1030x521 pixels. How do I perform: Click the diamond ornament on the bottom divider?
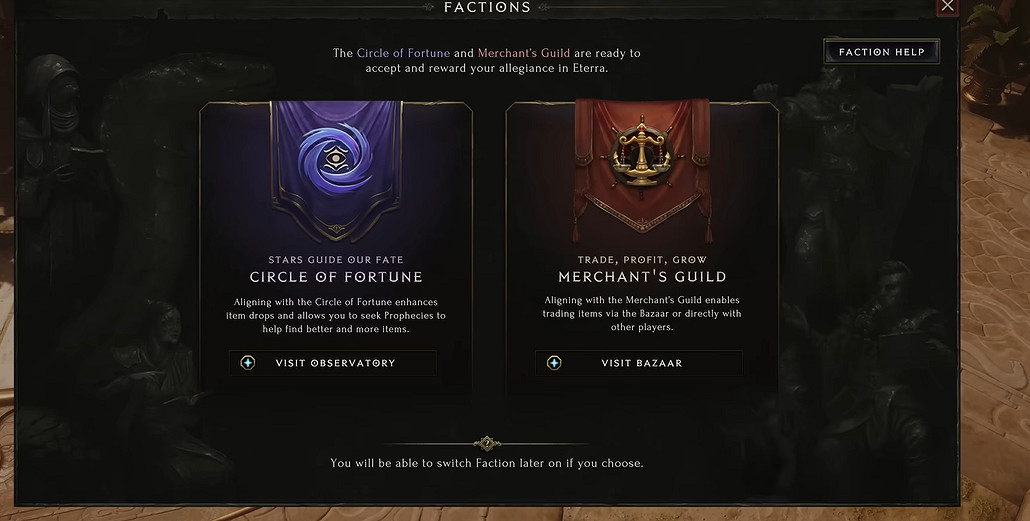click(x=487, y=443)
